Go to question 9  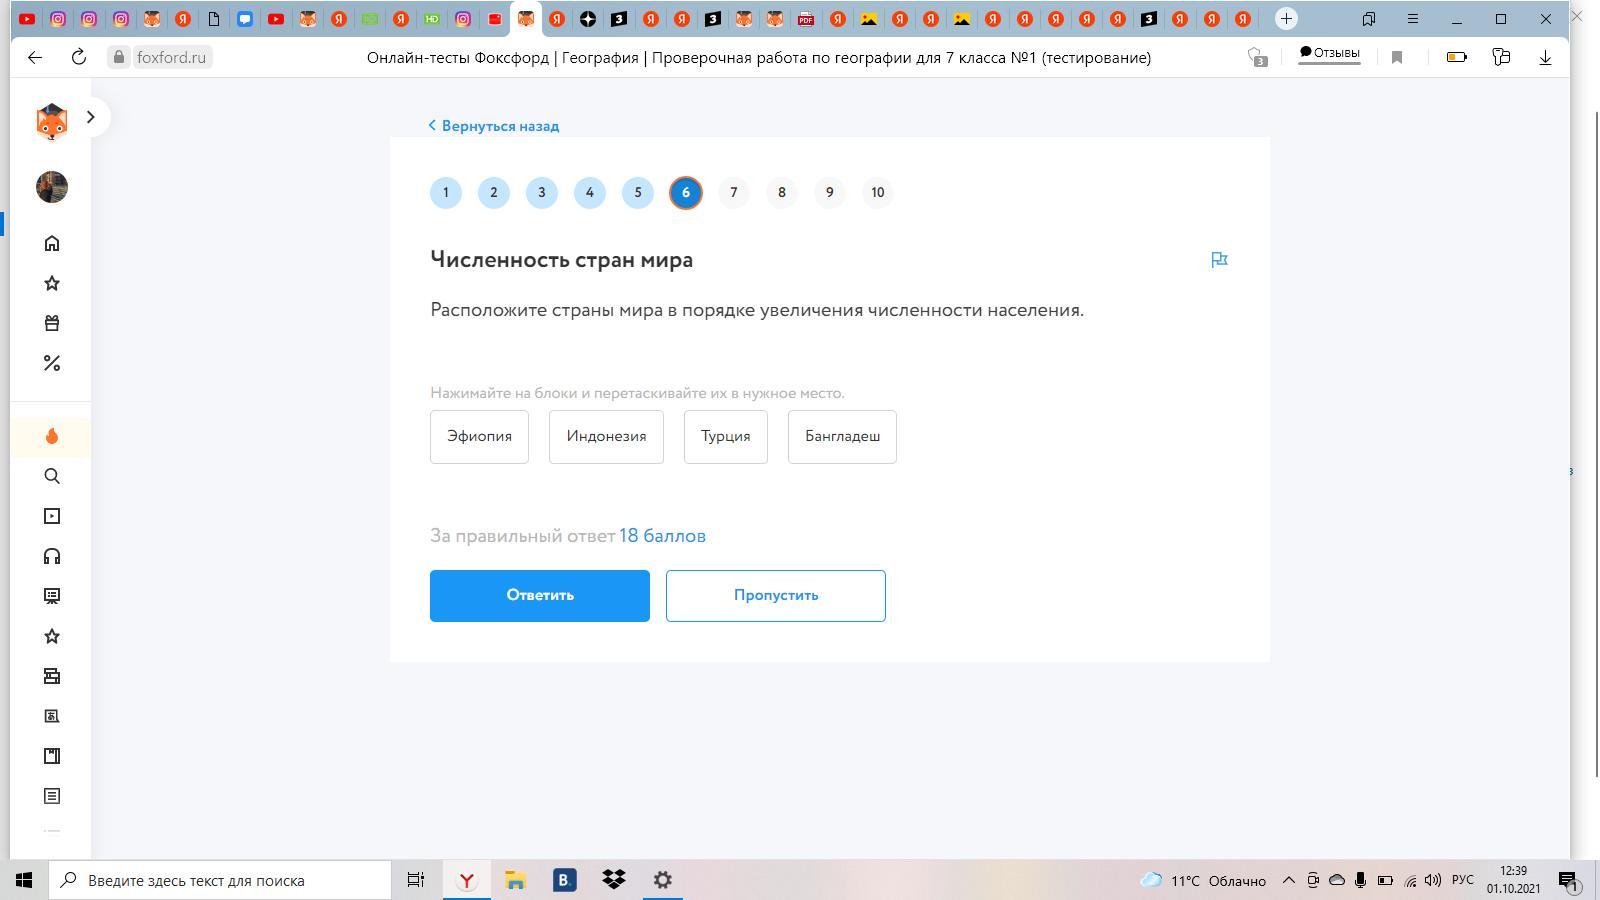(x=830, y=193)
